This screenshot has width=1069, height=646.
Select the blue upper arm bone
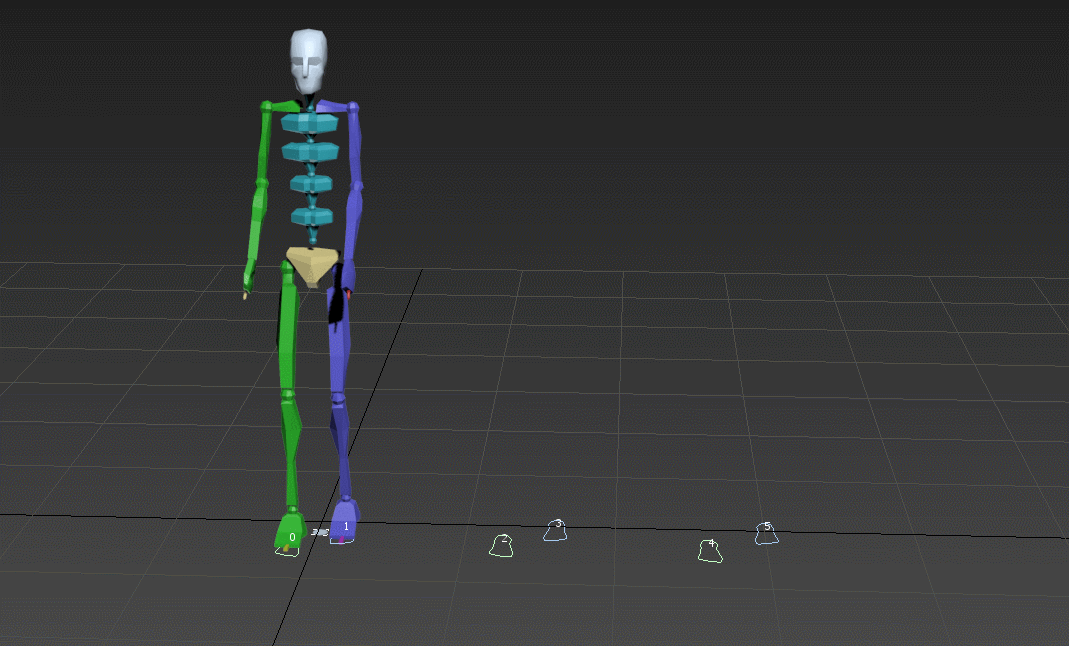click(355, 144)
